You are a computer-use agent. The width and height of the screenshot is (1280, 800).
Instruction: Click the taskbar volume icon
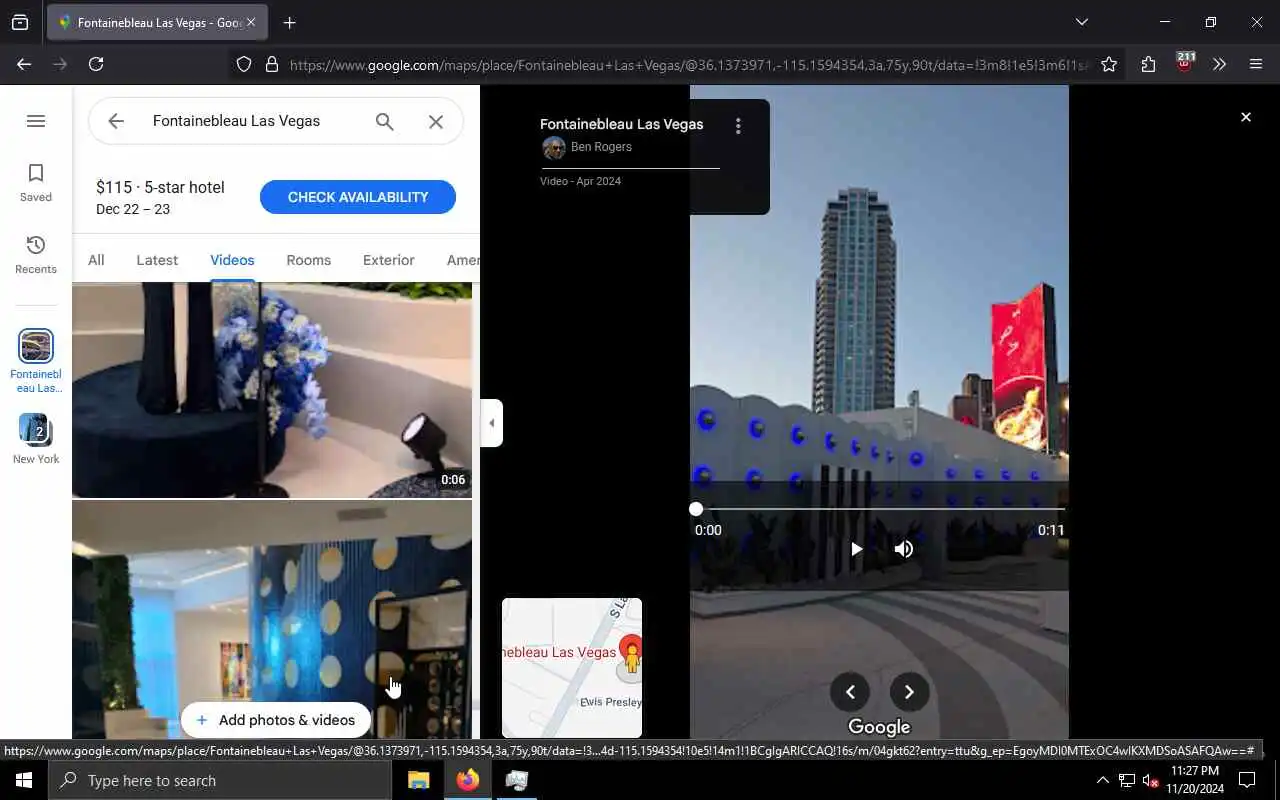tap(1150, 781)
